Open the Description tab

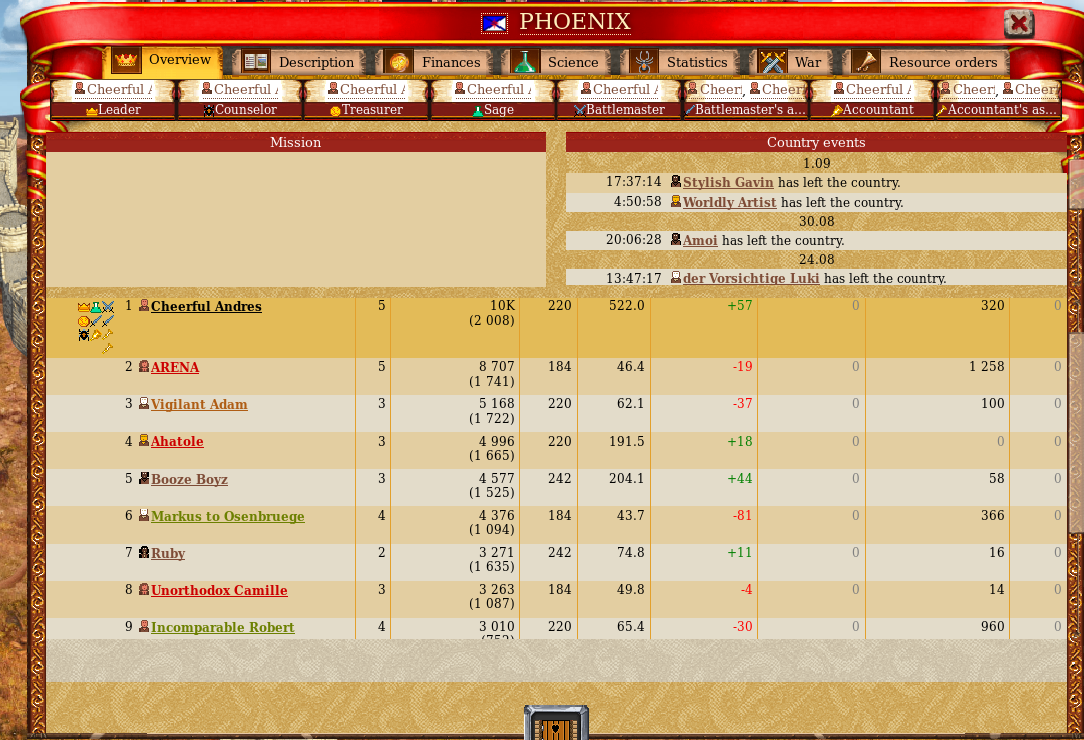(x=301, y=62)
